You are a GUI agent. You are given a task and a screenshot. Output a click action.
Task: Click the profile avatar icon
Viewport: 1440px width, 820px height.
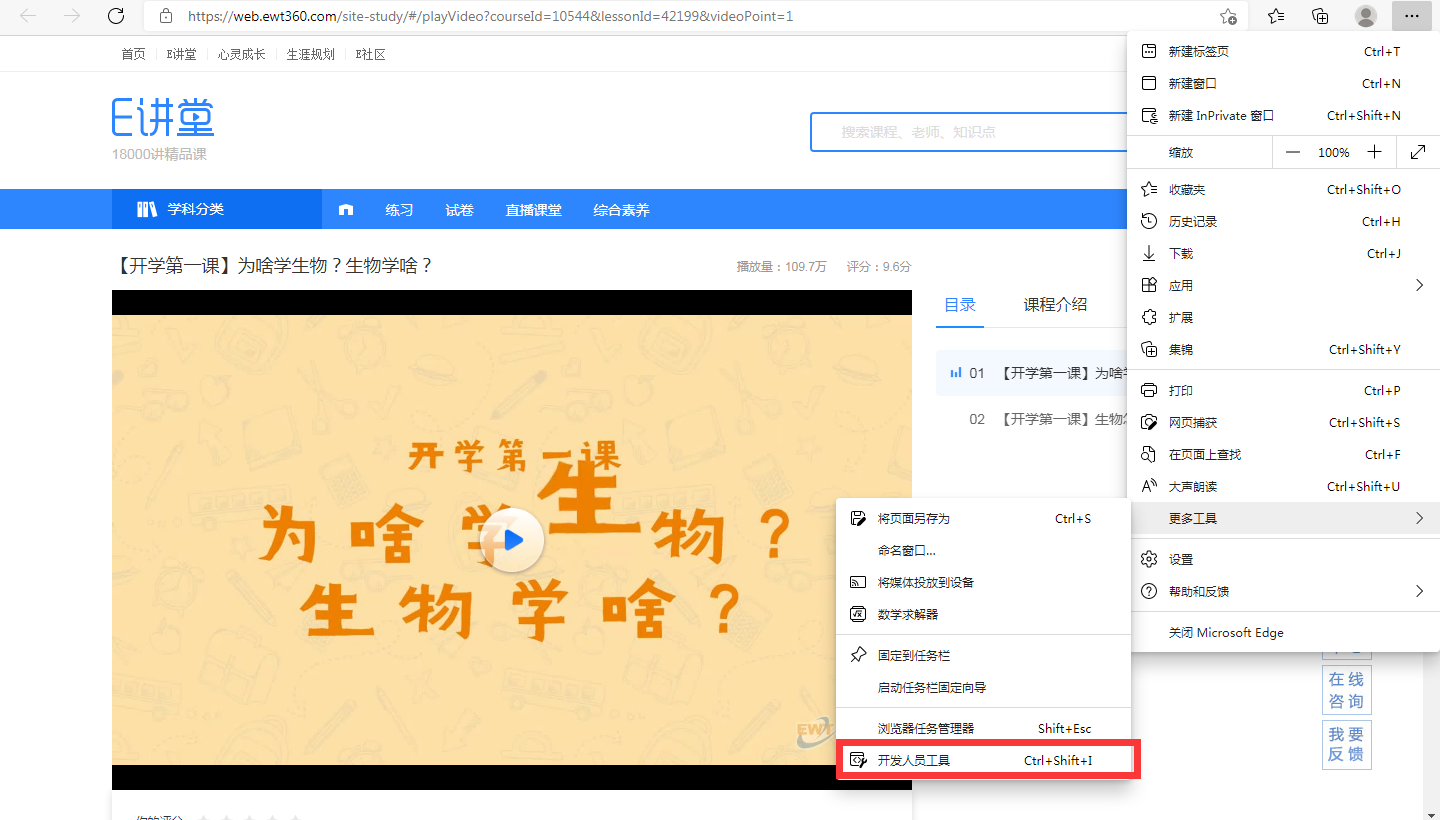pos(1367,16)
